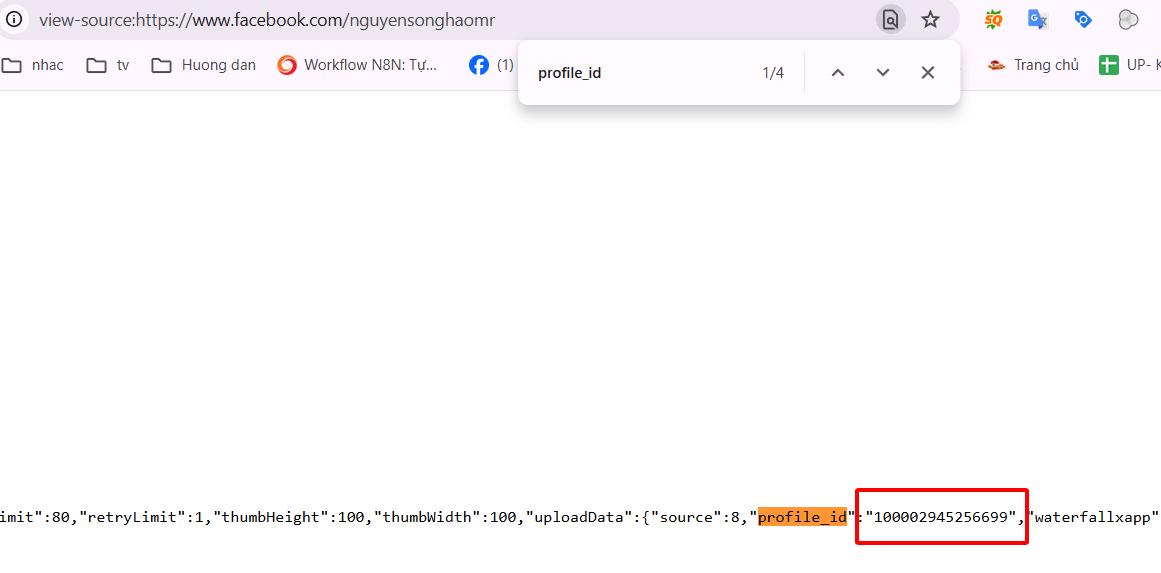Open the tv bookmarks folder
Viewport: 1161px width, 573px height.
tap(107, 65)
